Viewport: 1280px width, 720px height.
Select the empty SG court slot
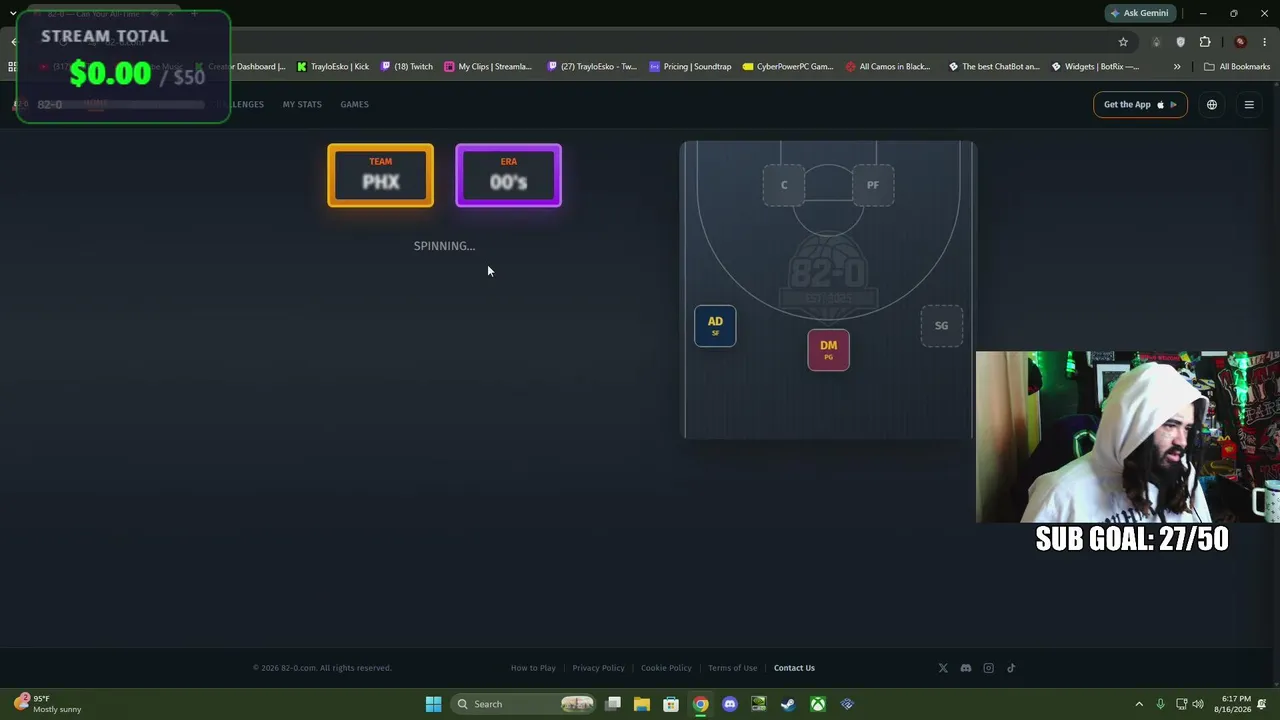coord(941,326)
